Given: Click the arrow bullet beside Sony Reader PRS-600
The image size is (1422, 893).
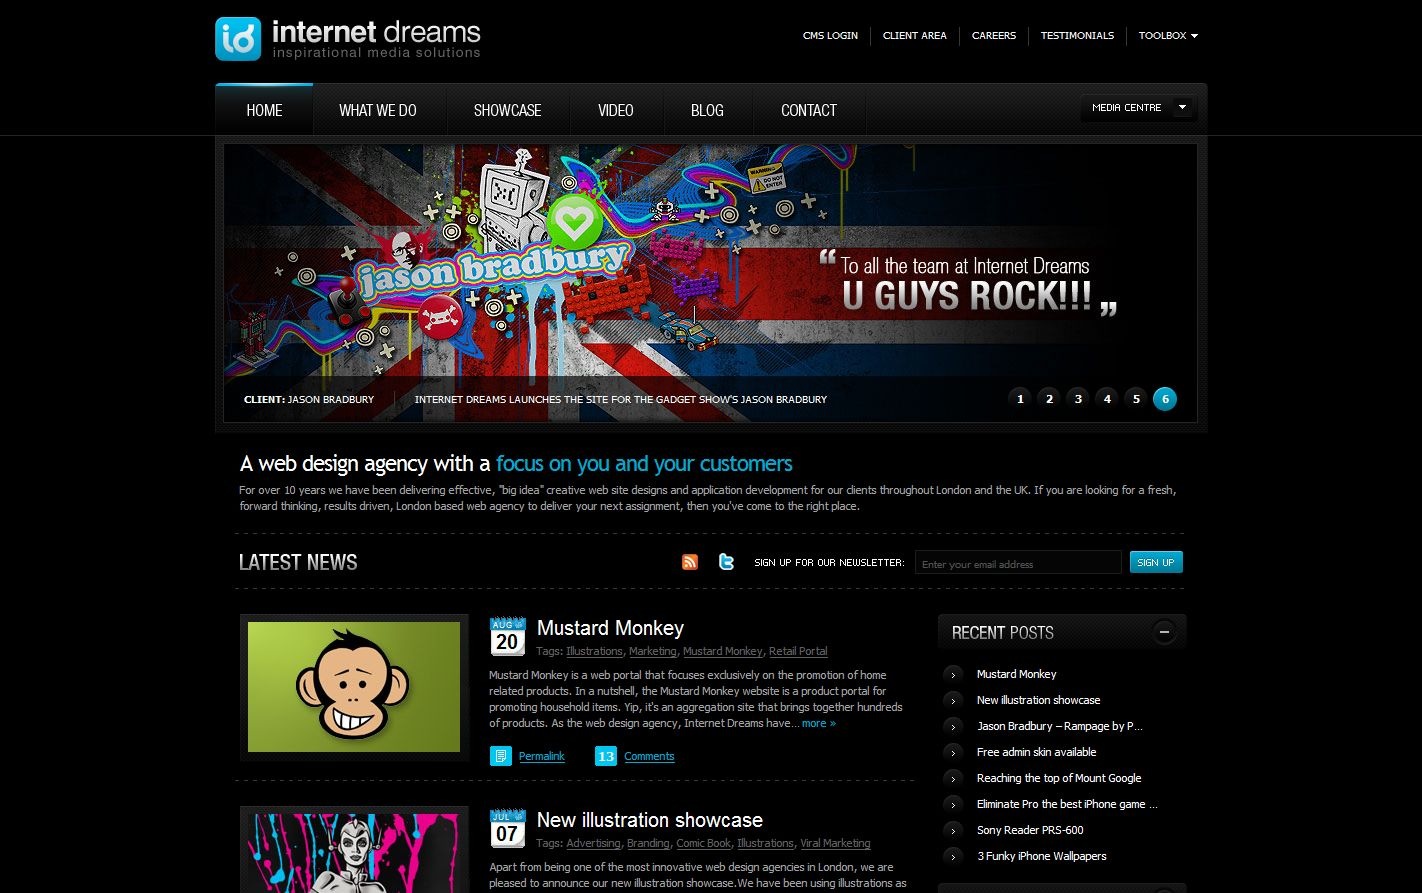Looking at the screenshot, I should (953, 830).
